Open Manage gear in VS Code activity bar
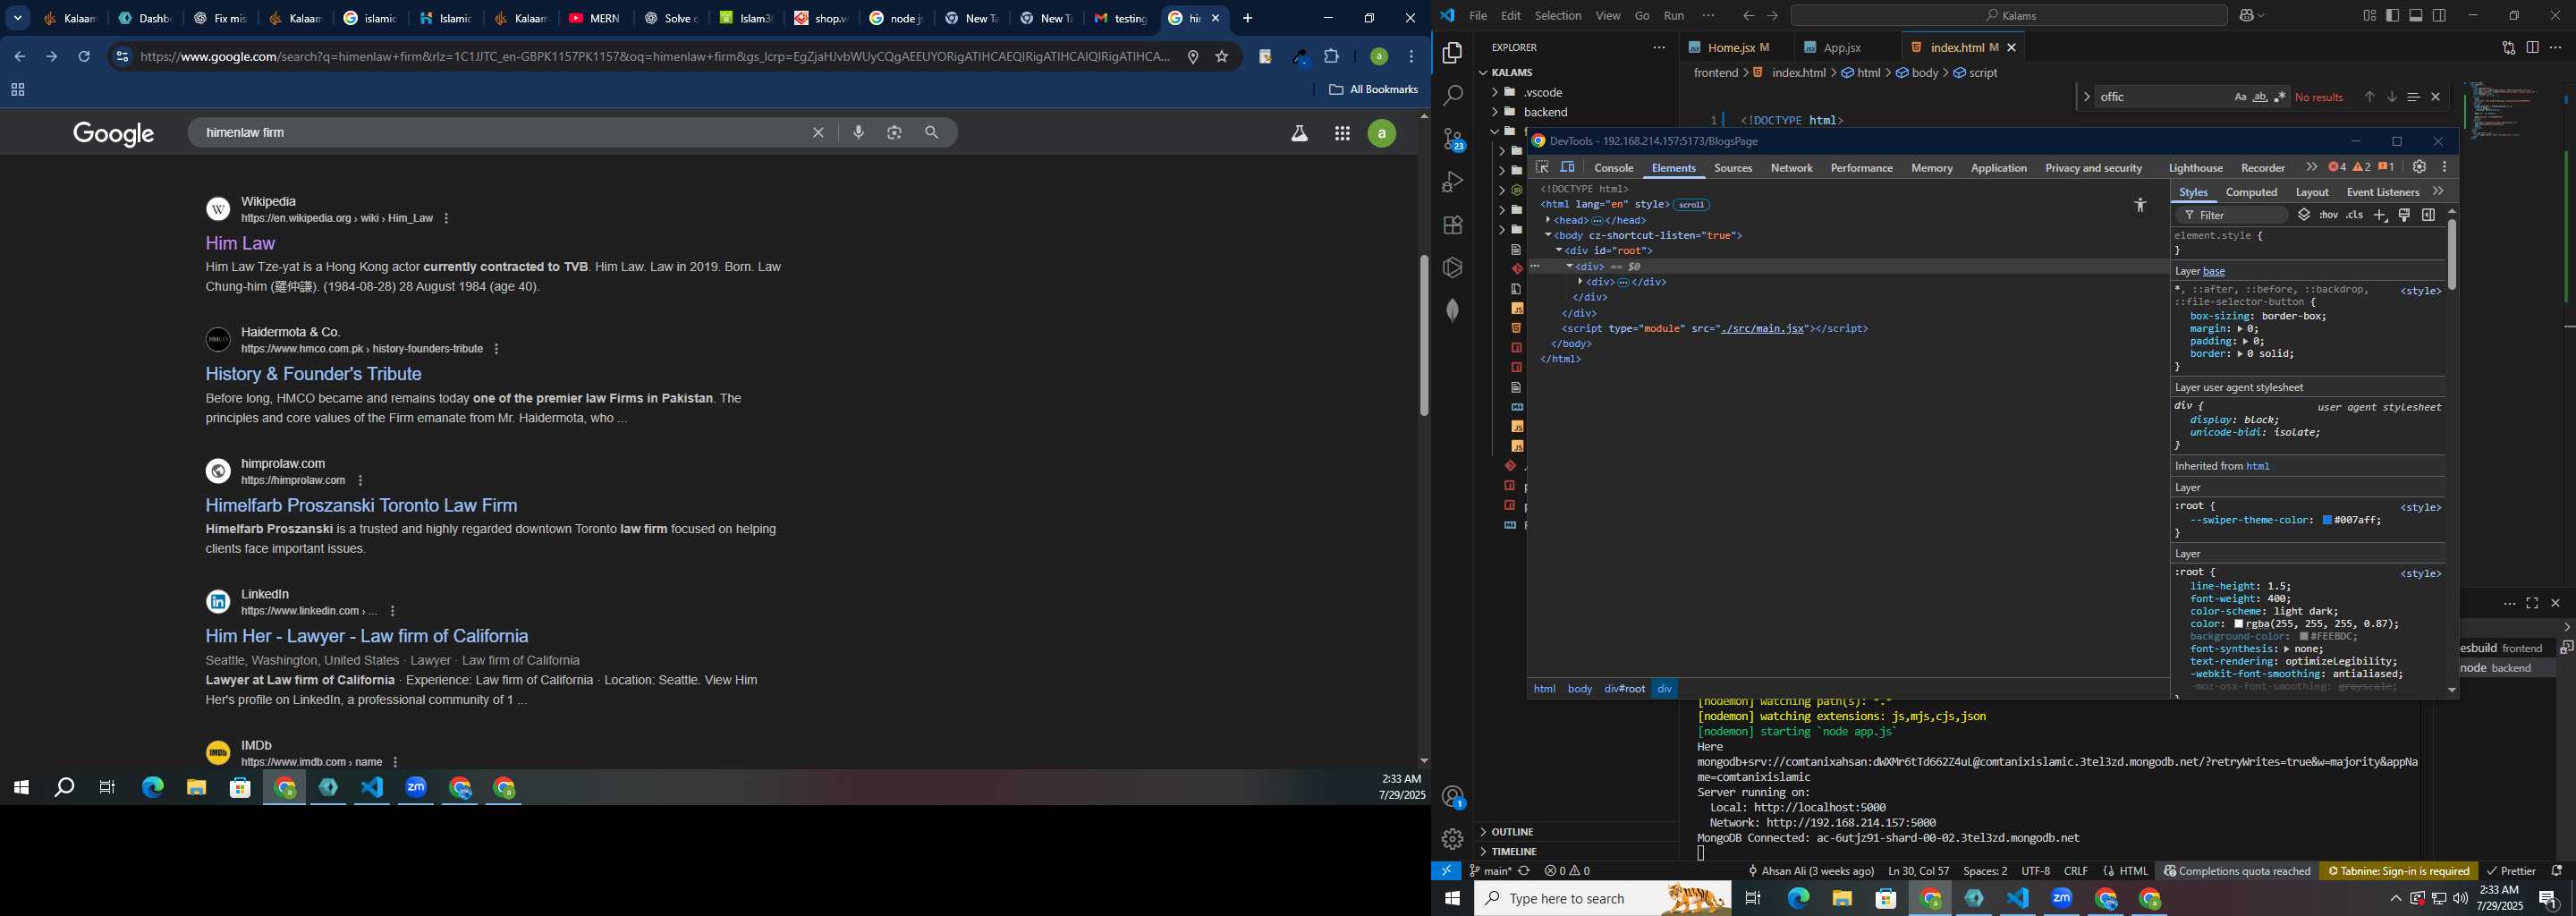This screenshot has width=2576, height=916. coord(1453,839)
